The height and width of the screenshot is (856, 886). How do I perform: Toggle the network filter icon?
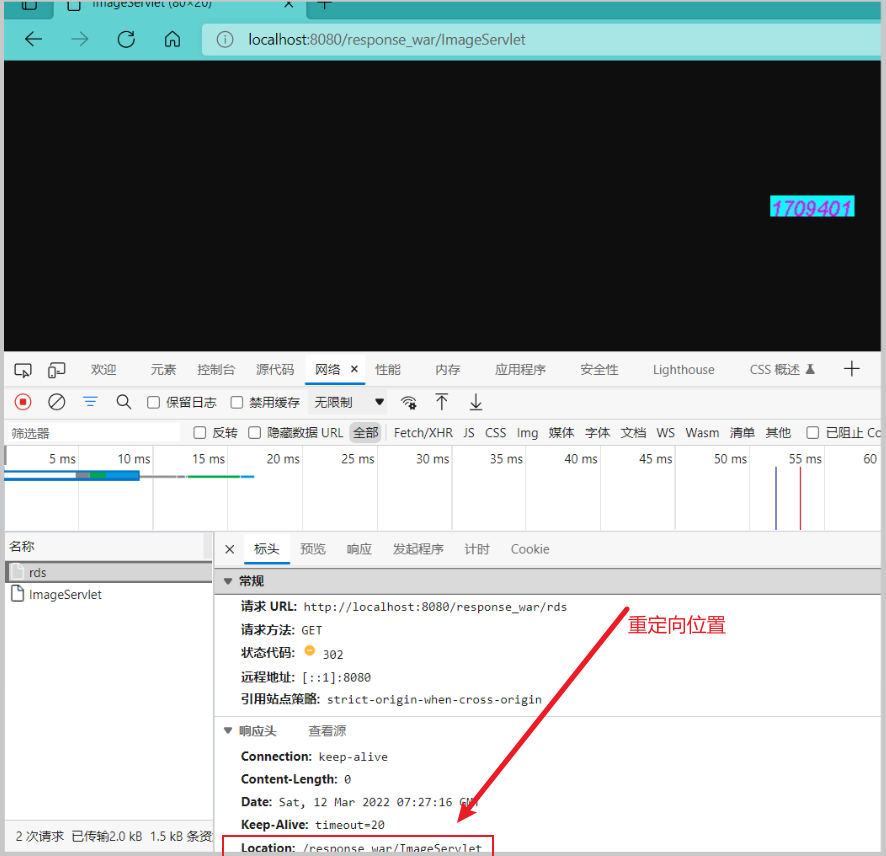point(90,402)
